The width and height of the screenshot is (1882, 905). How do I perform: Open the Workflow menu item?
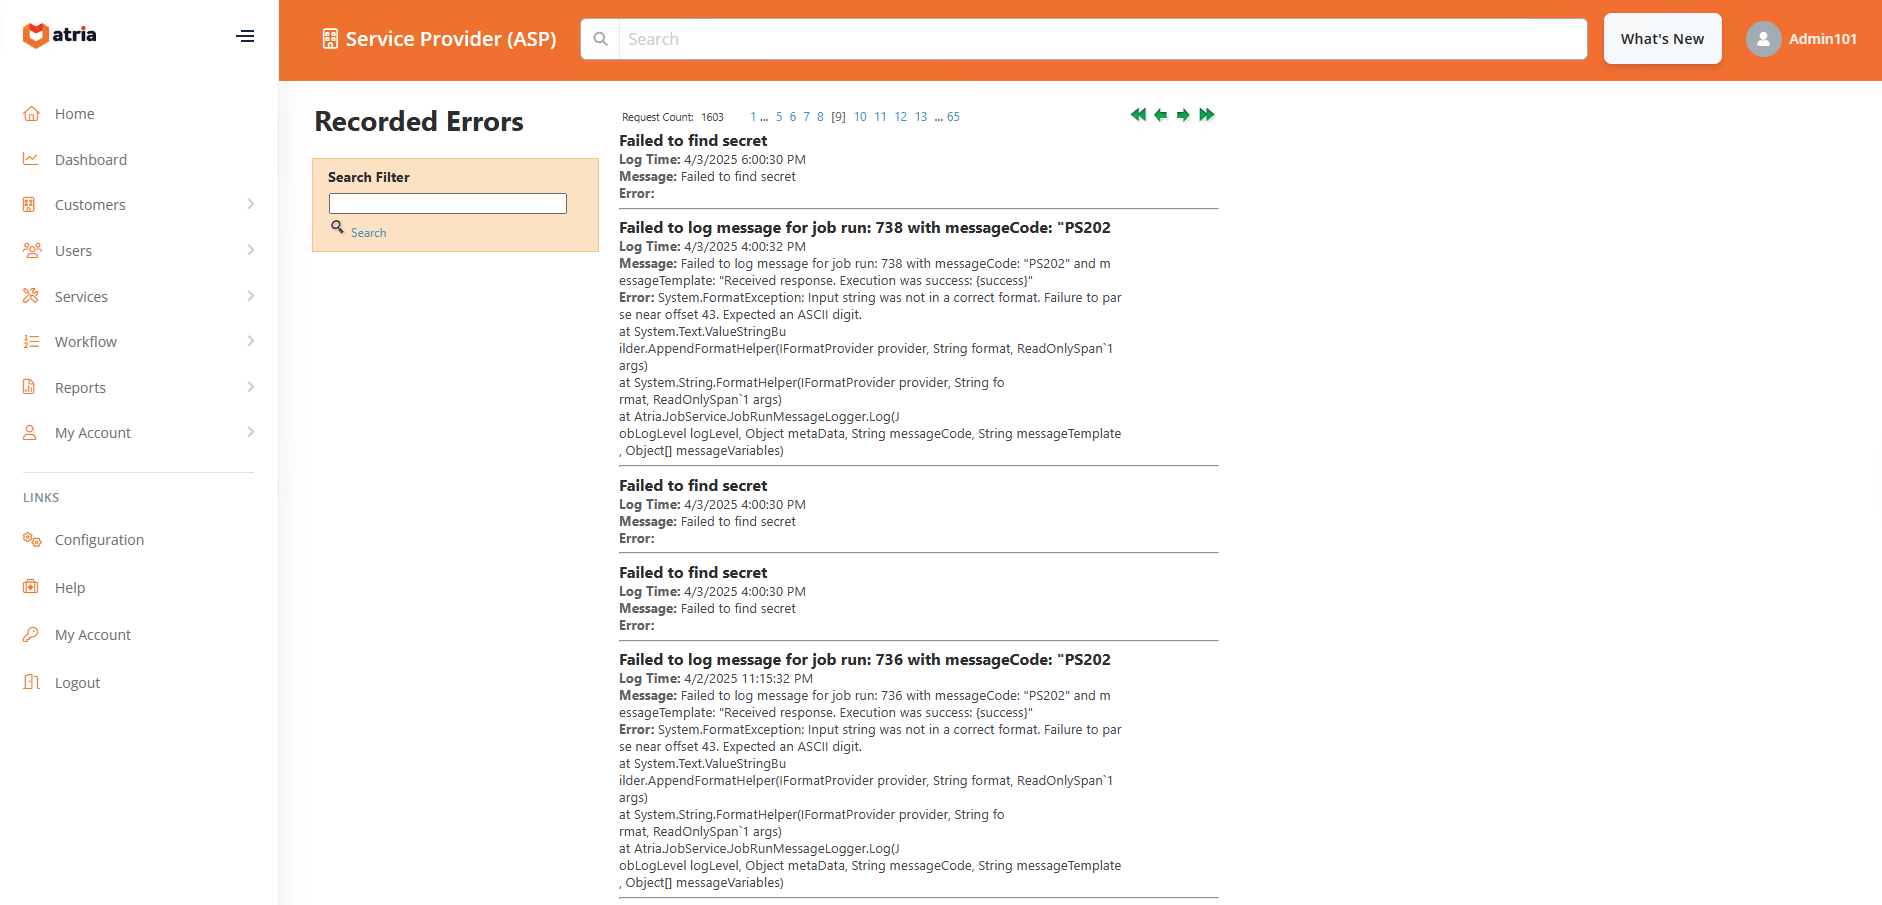86,342
